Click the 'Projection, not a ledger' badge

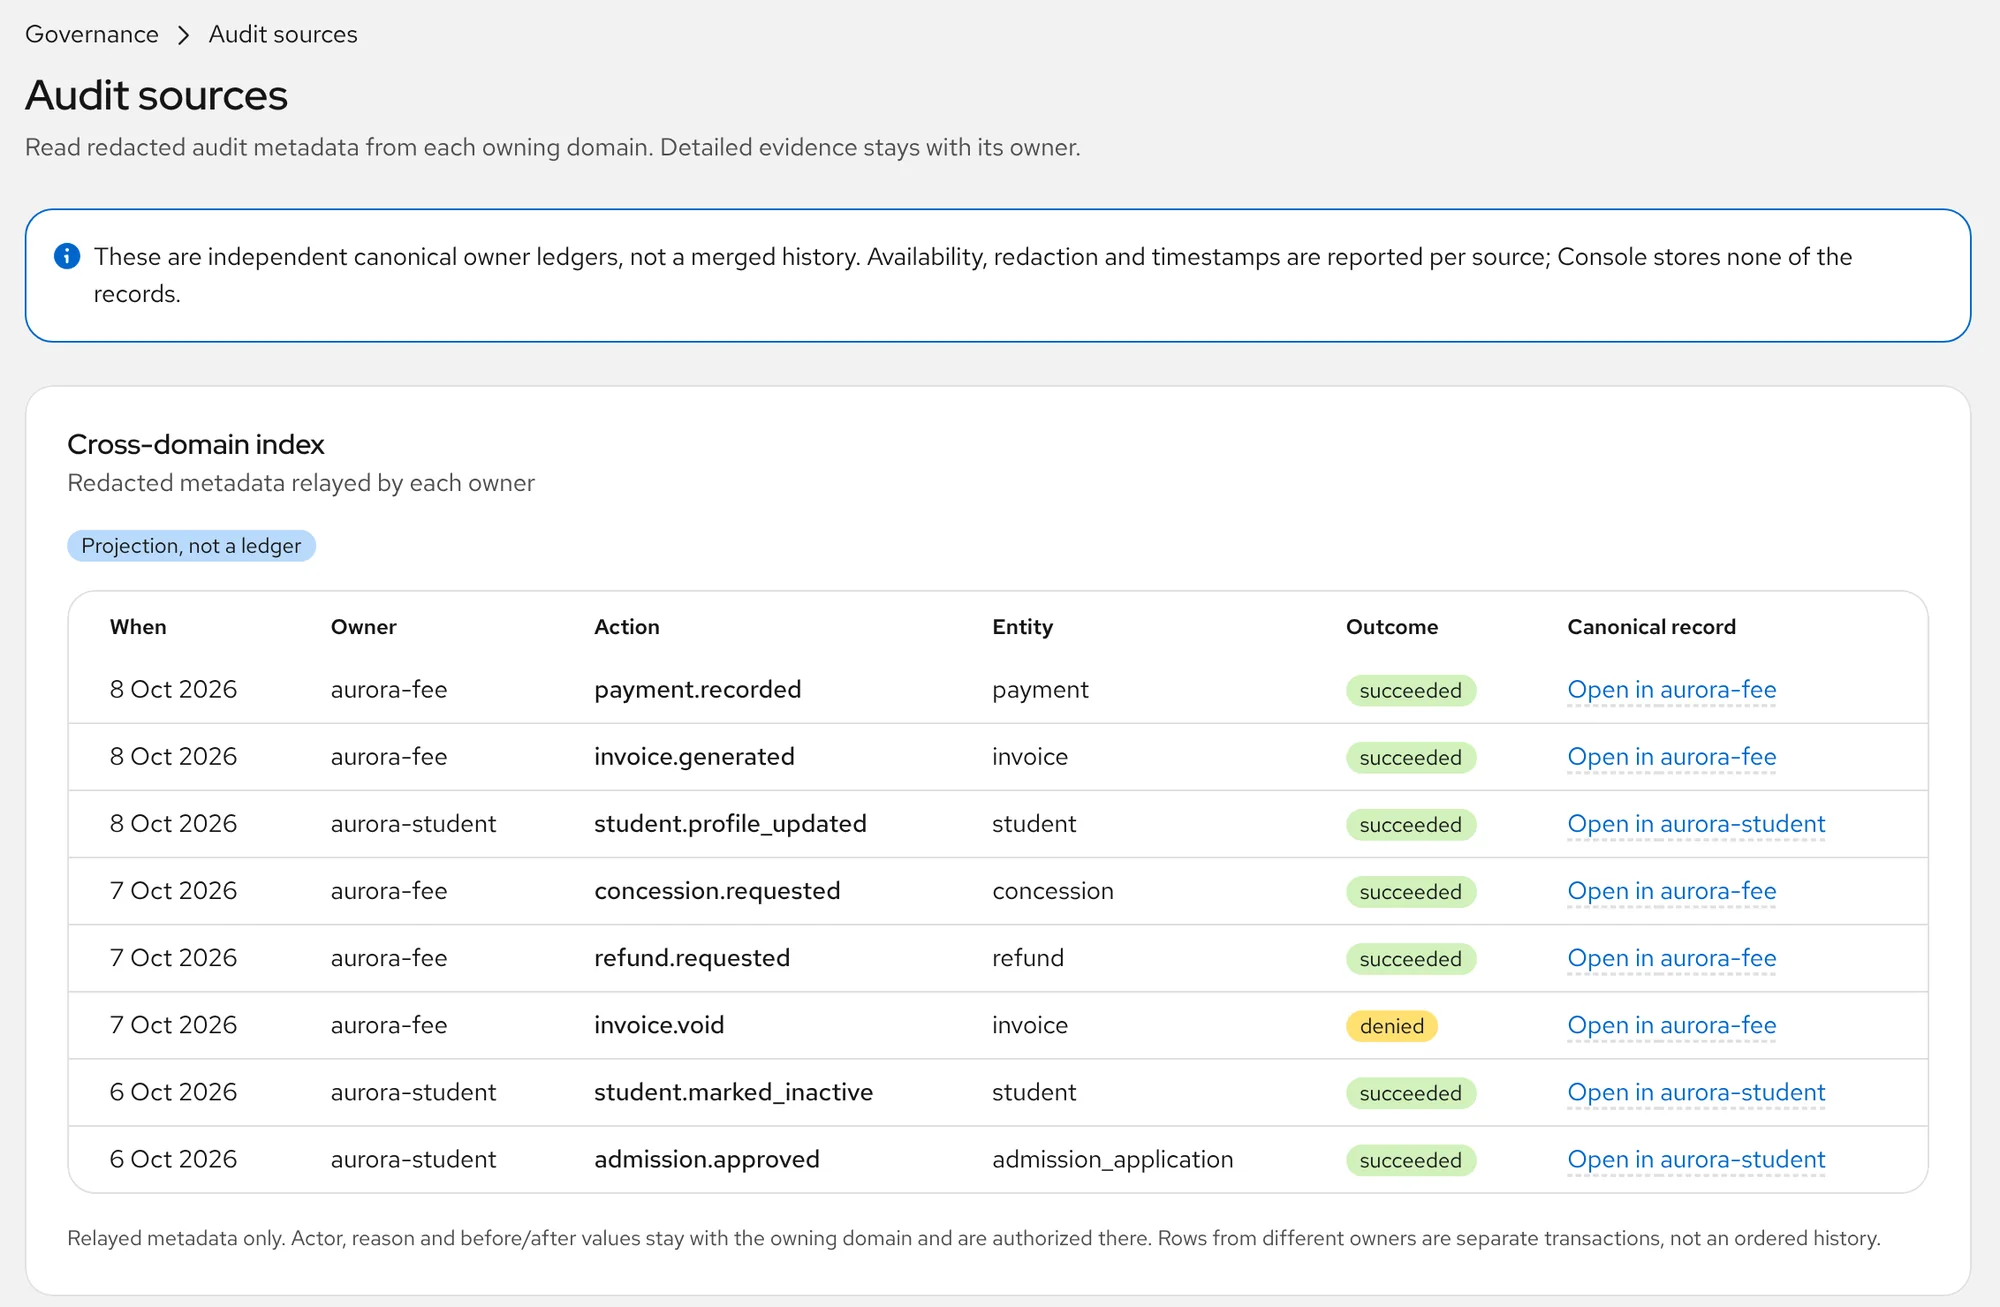pos(191,546)
